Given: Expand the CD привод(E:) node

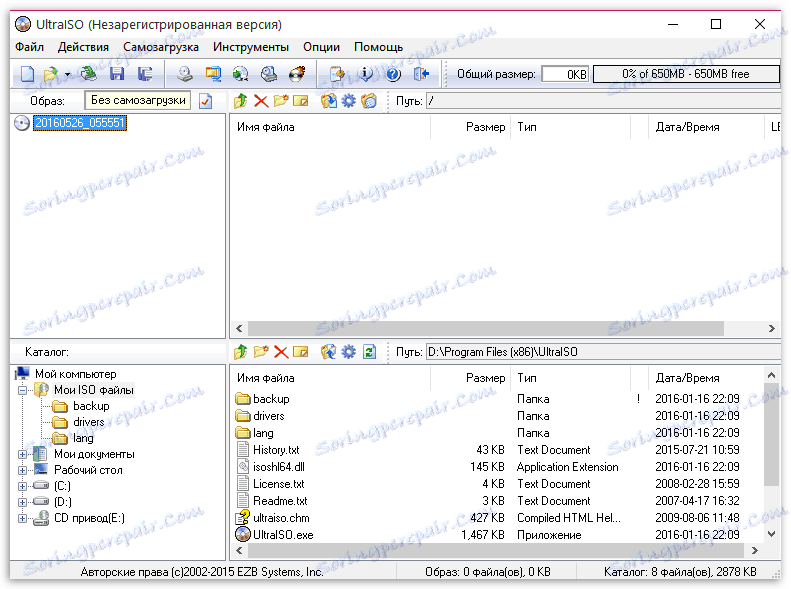Looking at the screenshot, I should [x=22, y=518].
